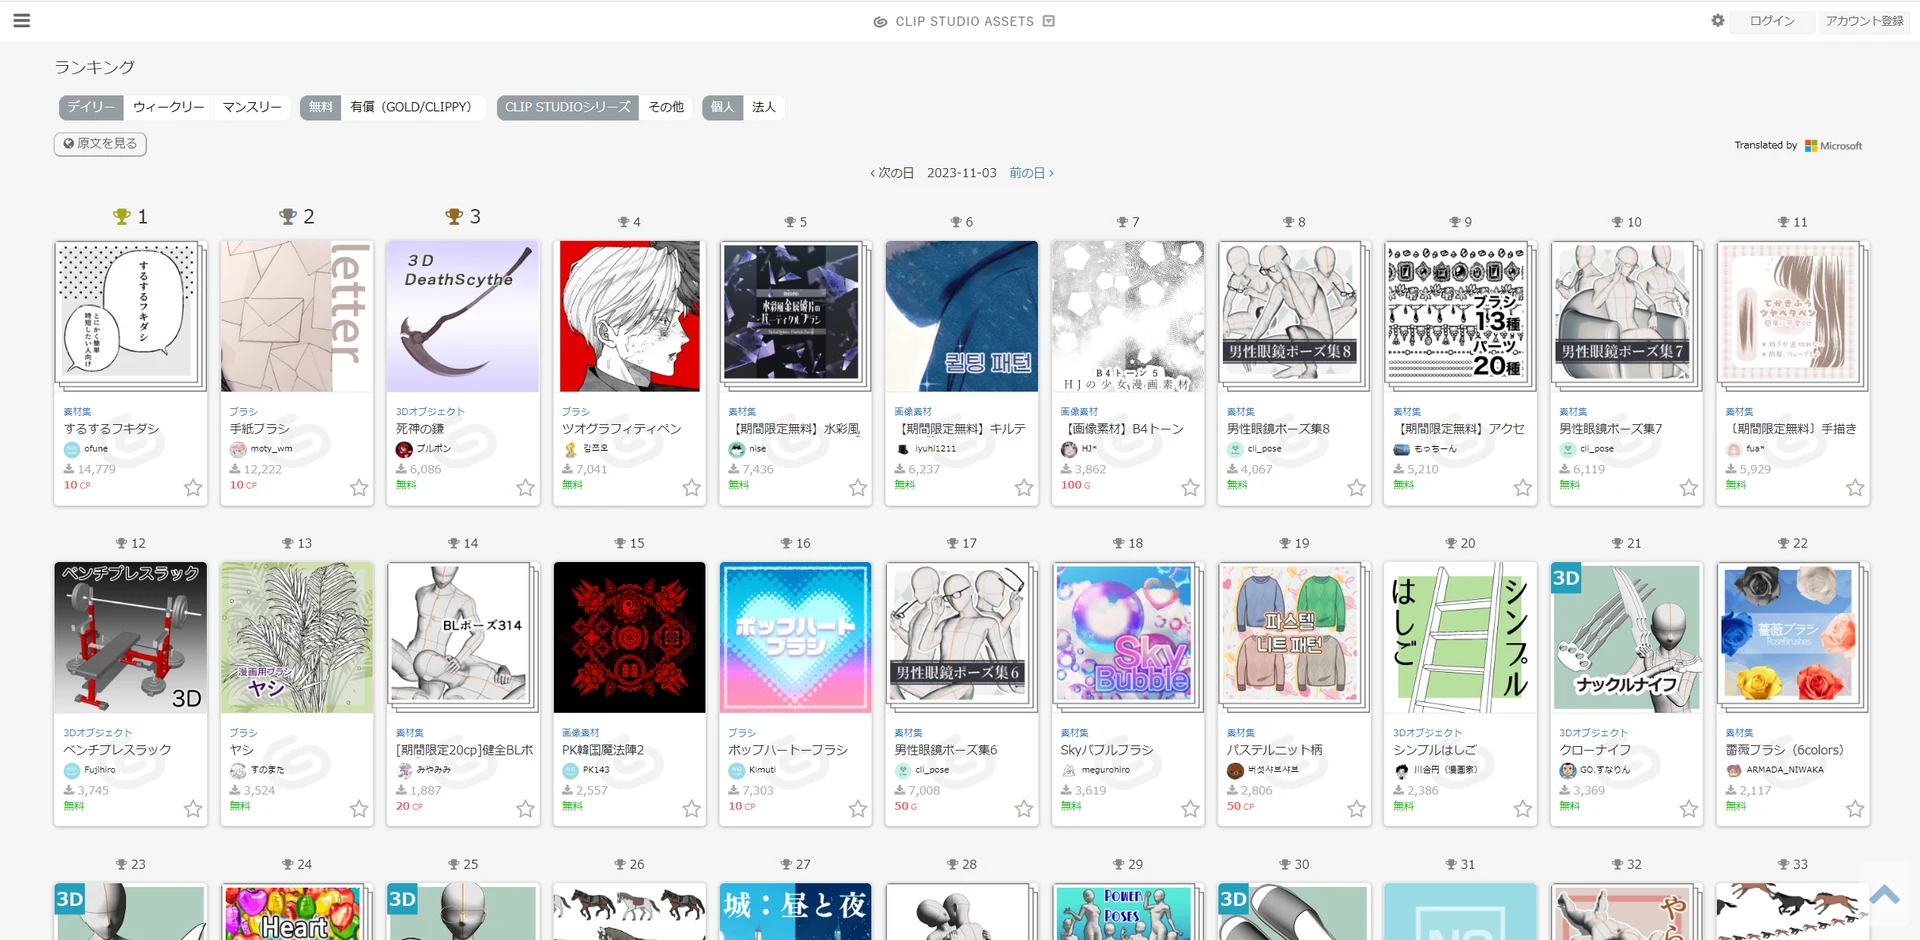This screenshot has height=940, width=1920.
Task: Open the パステルニット柄 thumbnail
Action: 1294,637
